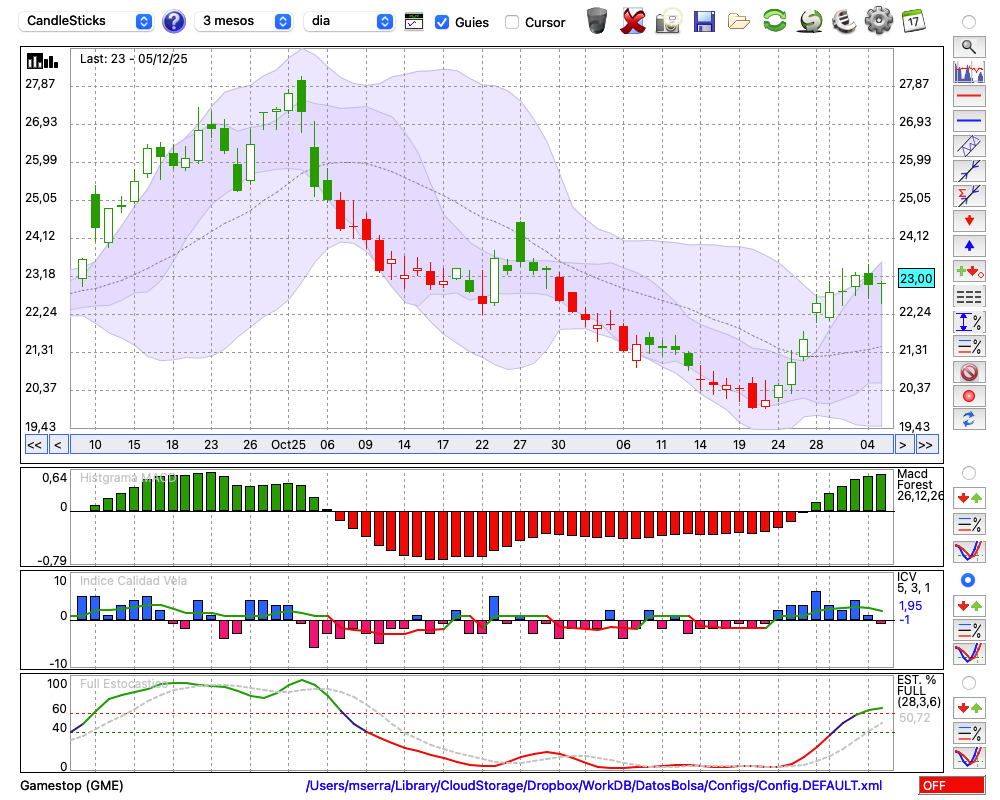Uncheck the Guies checkbox
The width and height of the screenshot is (1000, 800).
click(442, 22)
